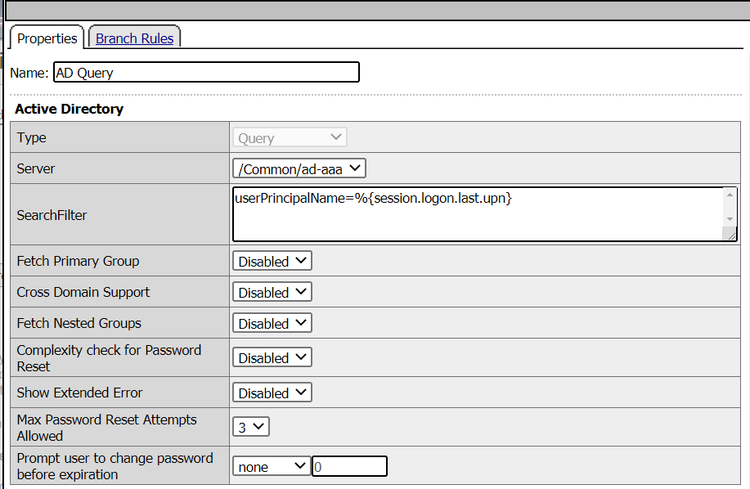Open Max Password Reset Attempts dropdown

[251, 427]
